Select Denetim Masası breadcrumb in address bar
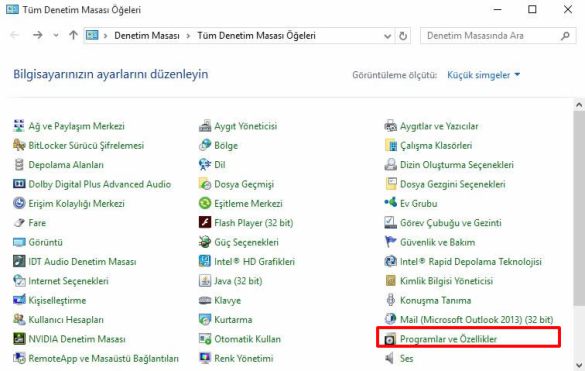The width and height of the screenshot is (585, 371). (x=147, y=36)
